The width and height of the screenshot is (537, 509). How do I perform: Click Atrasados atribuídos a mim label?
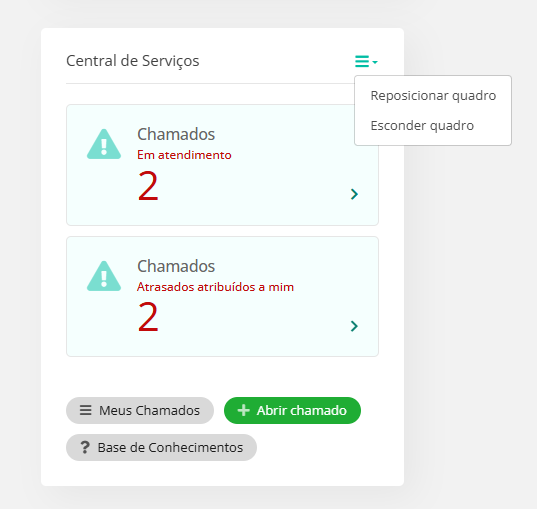coord(215,287)
